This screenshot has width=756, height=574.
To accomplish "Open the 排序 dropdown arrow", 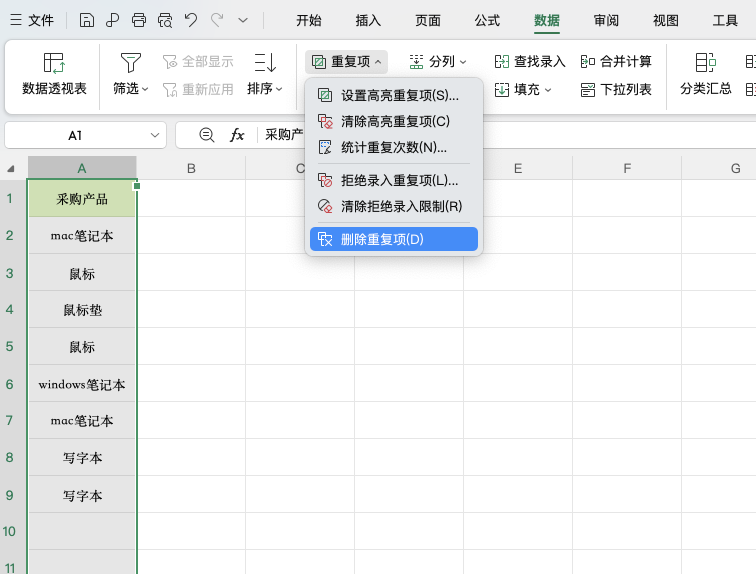I will 279,89.
